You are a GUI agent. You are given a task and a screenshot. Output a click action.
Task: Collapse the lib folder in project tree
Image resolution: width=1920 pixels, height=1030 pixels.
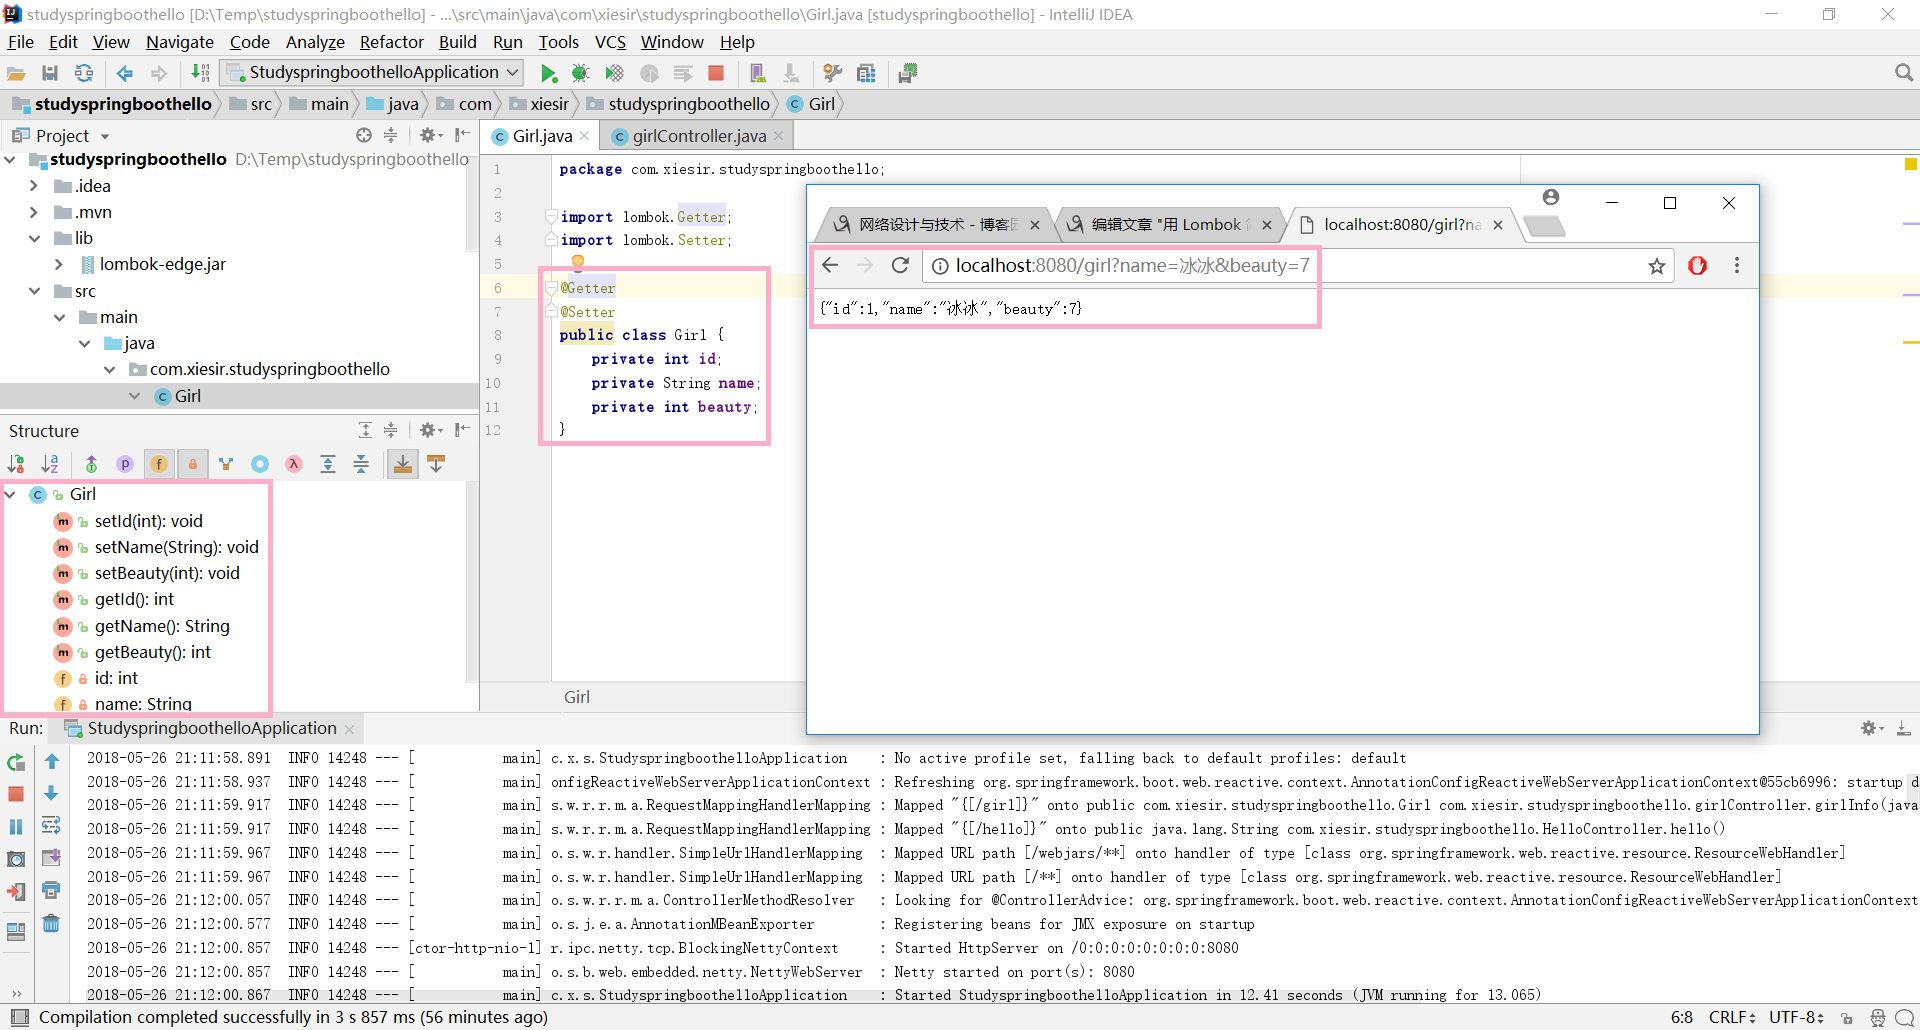(x=34, y=238)
